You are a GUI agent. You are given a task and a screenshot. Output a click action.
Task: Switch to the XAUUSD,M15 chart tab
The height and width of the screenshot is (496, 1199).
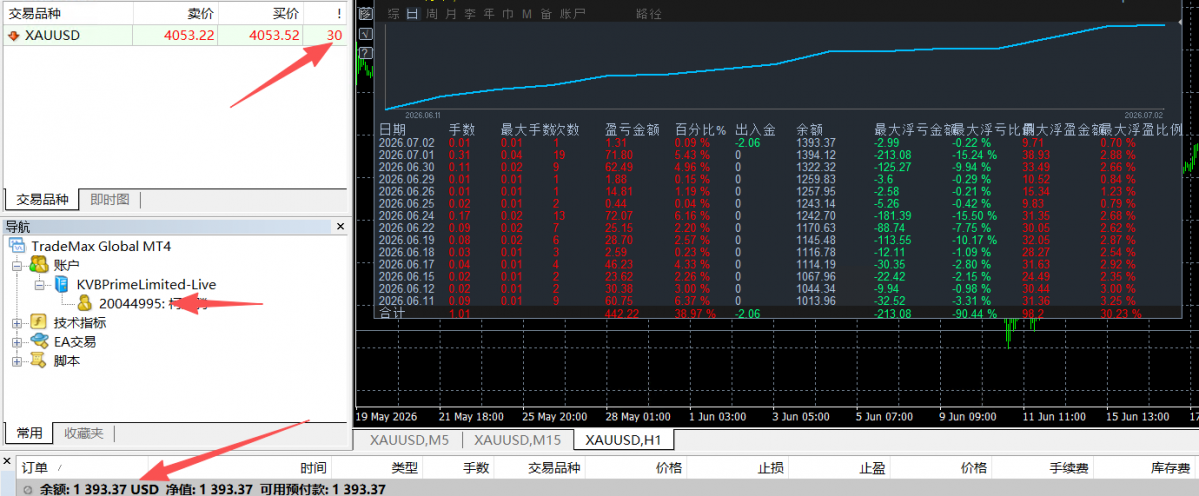tap(516, 439)
